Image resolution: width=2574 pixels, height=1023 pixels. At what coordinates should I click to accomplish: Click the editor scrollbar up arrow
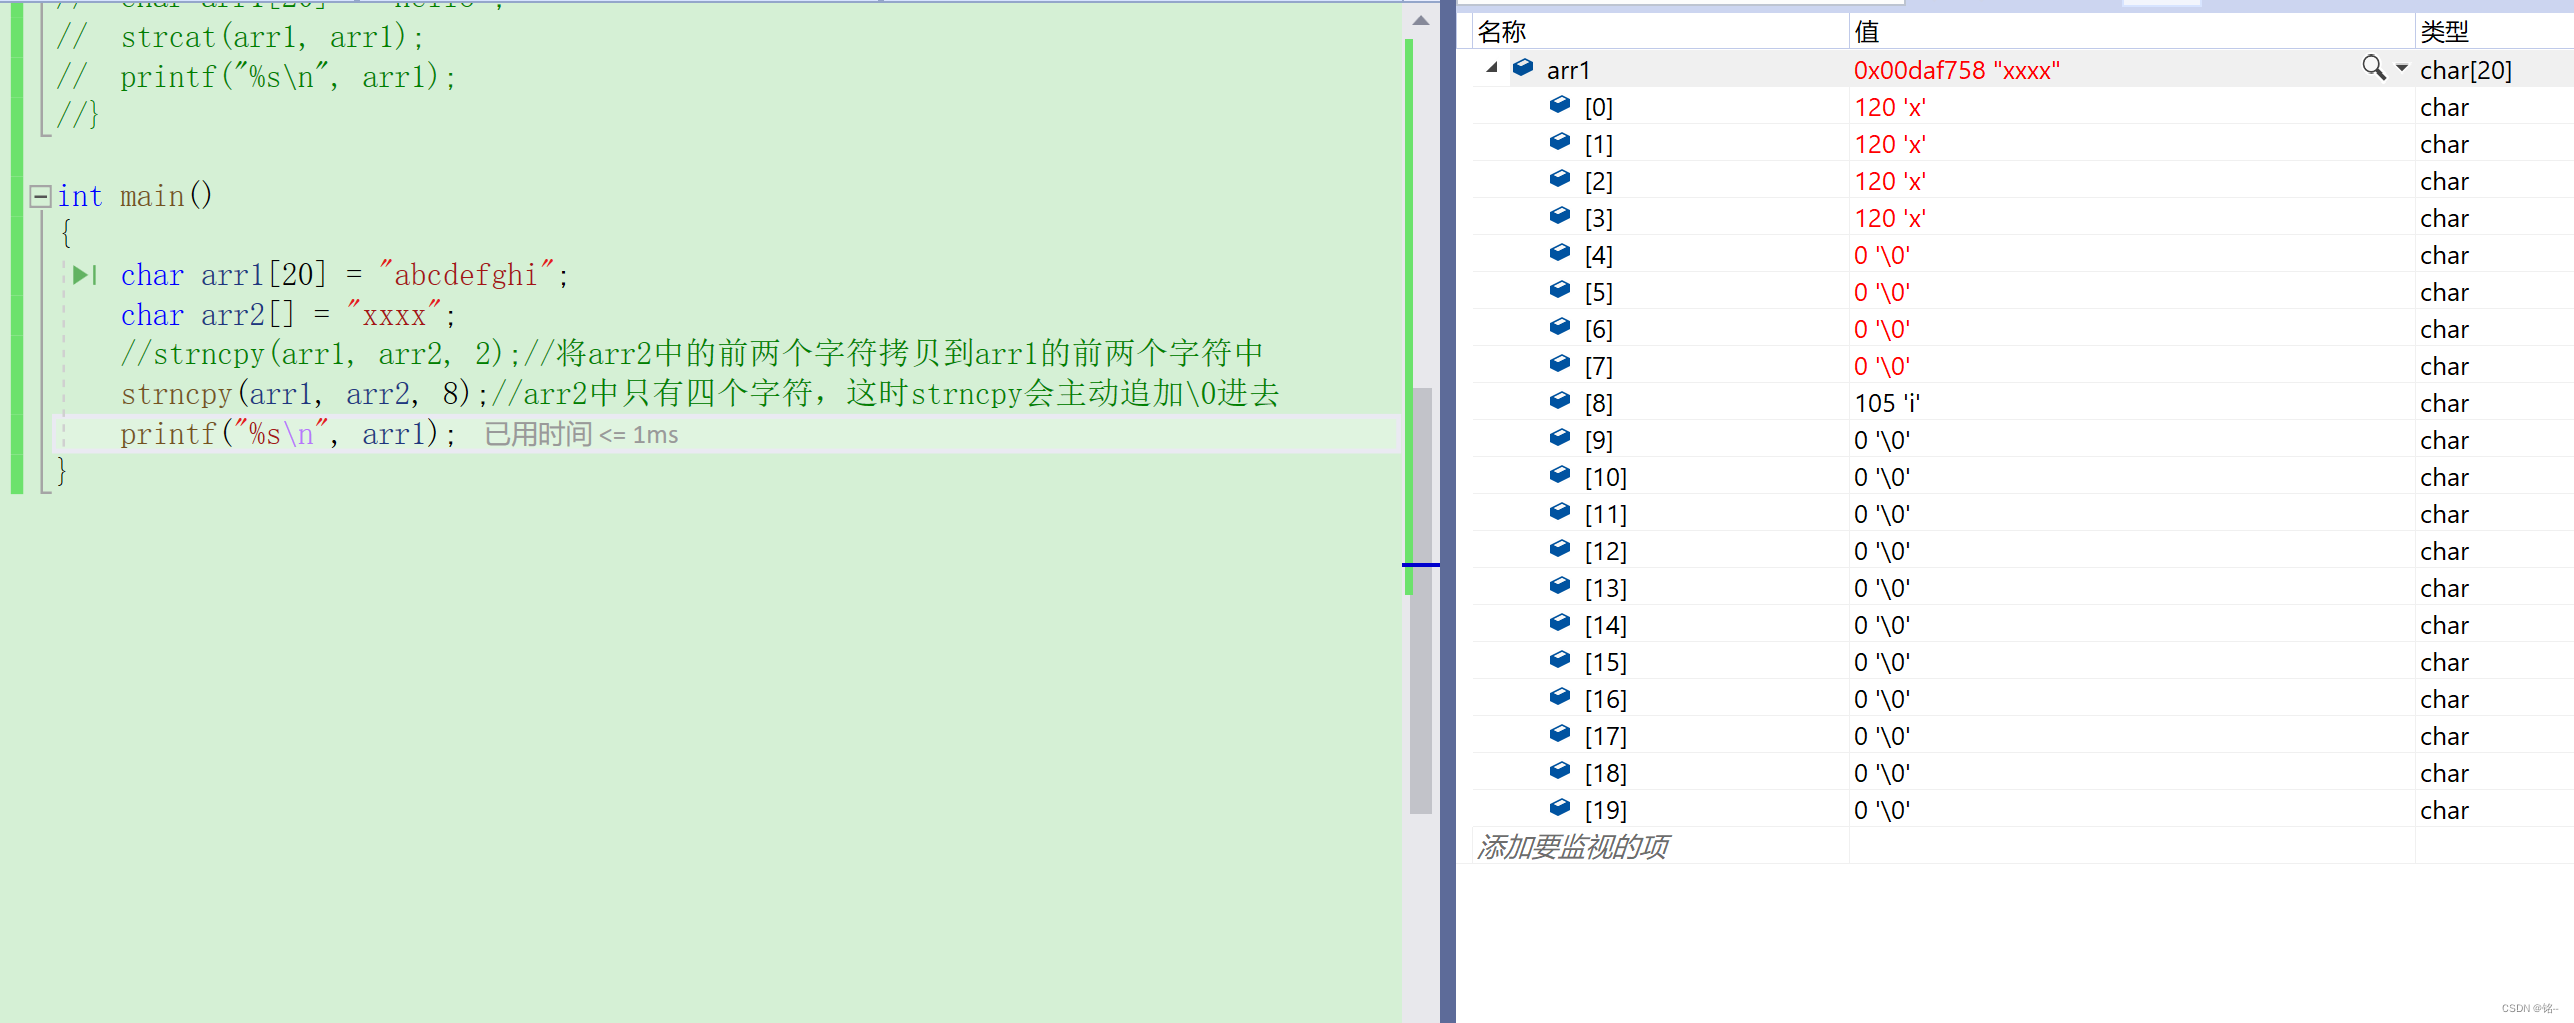[x=1420, y=20]
